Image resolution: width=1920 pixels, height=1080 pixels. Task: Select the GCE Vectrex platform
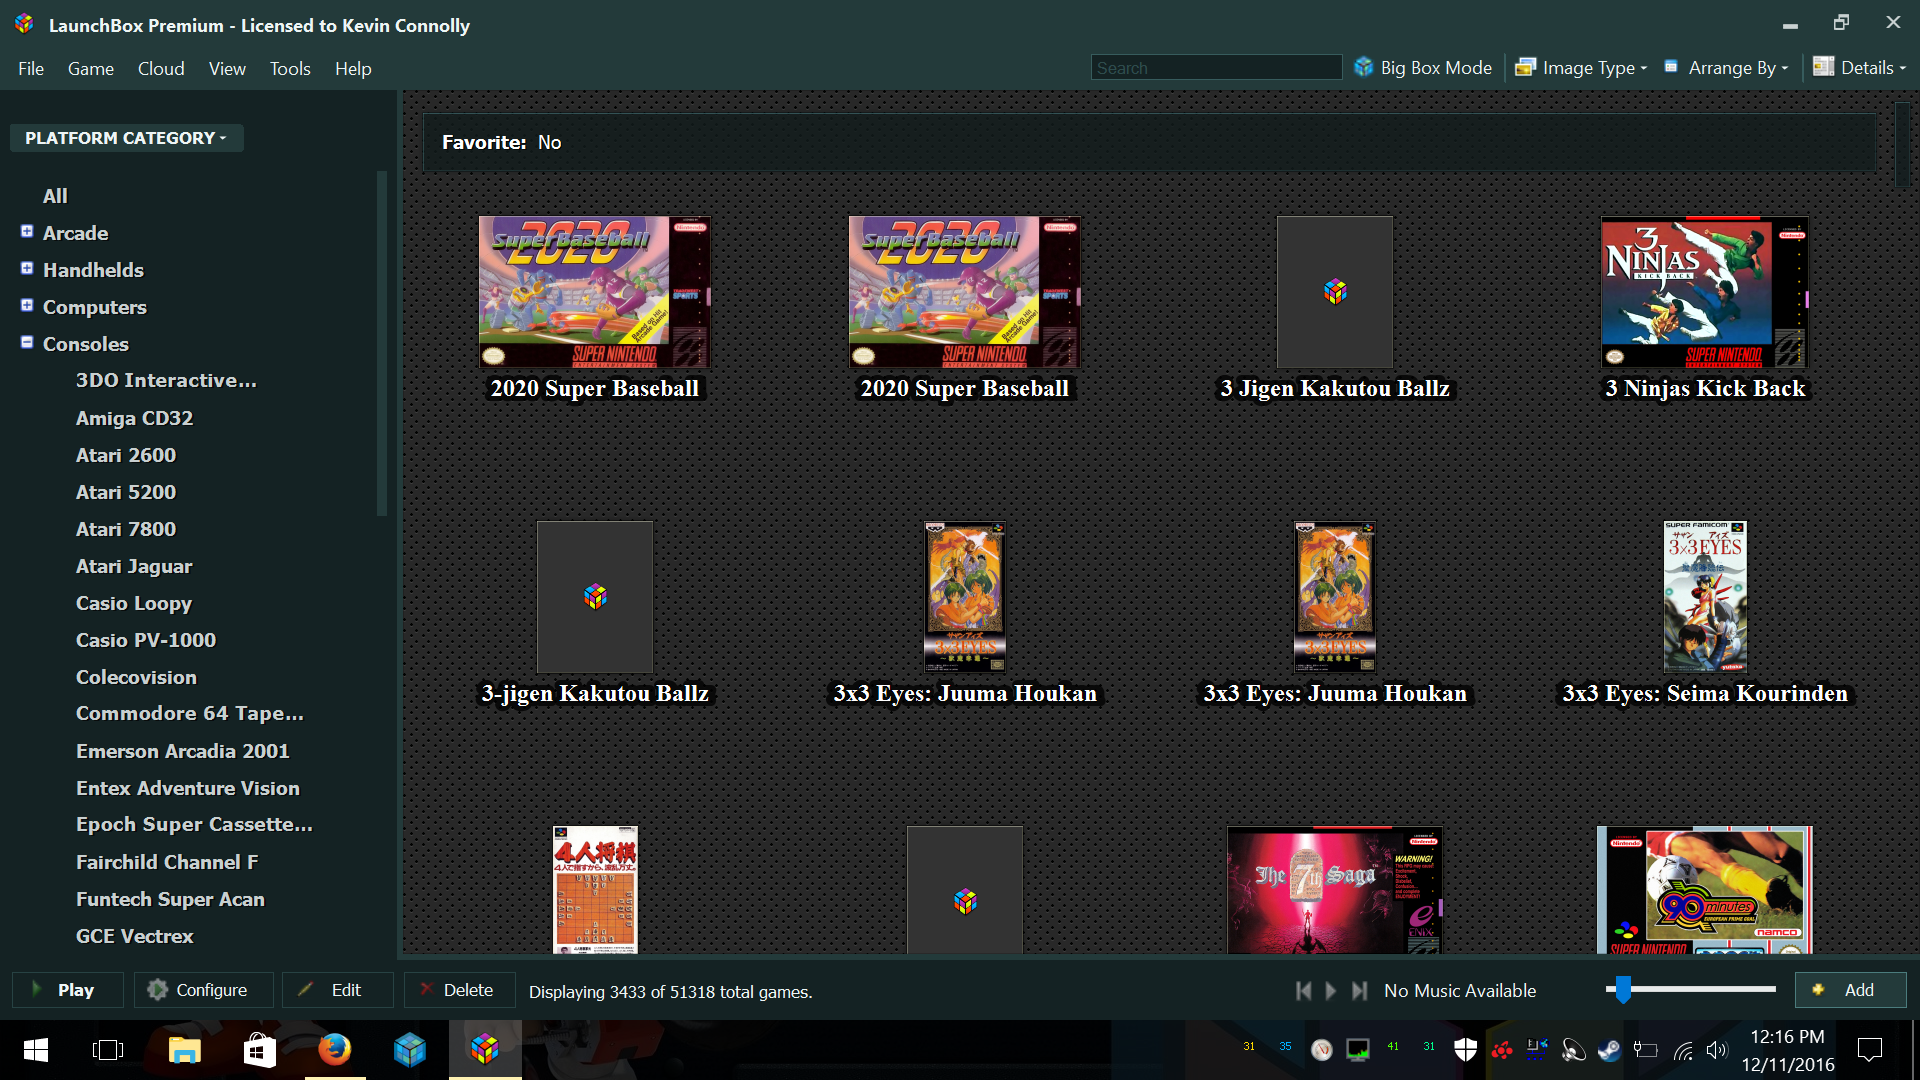click(135, 936)
